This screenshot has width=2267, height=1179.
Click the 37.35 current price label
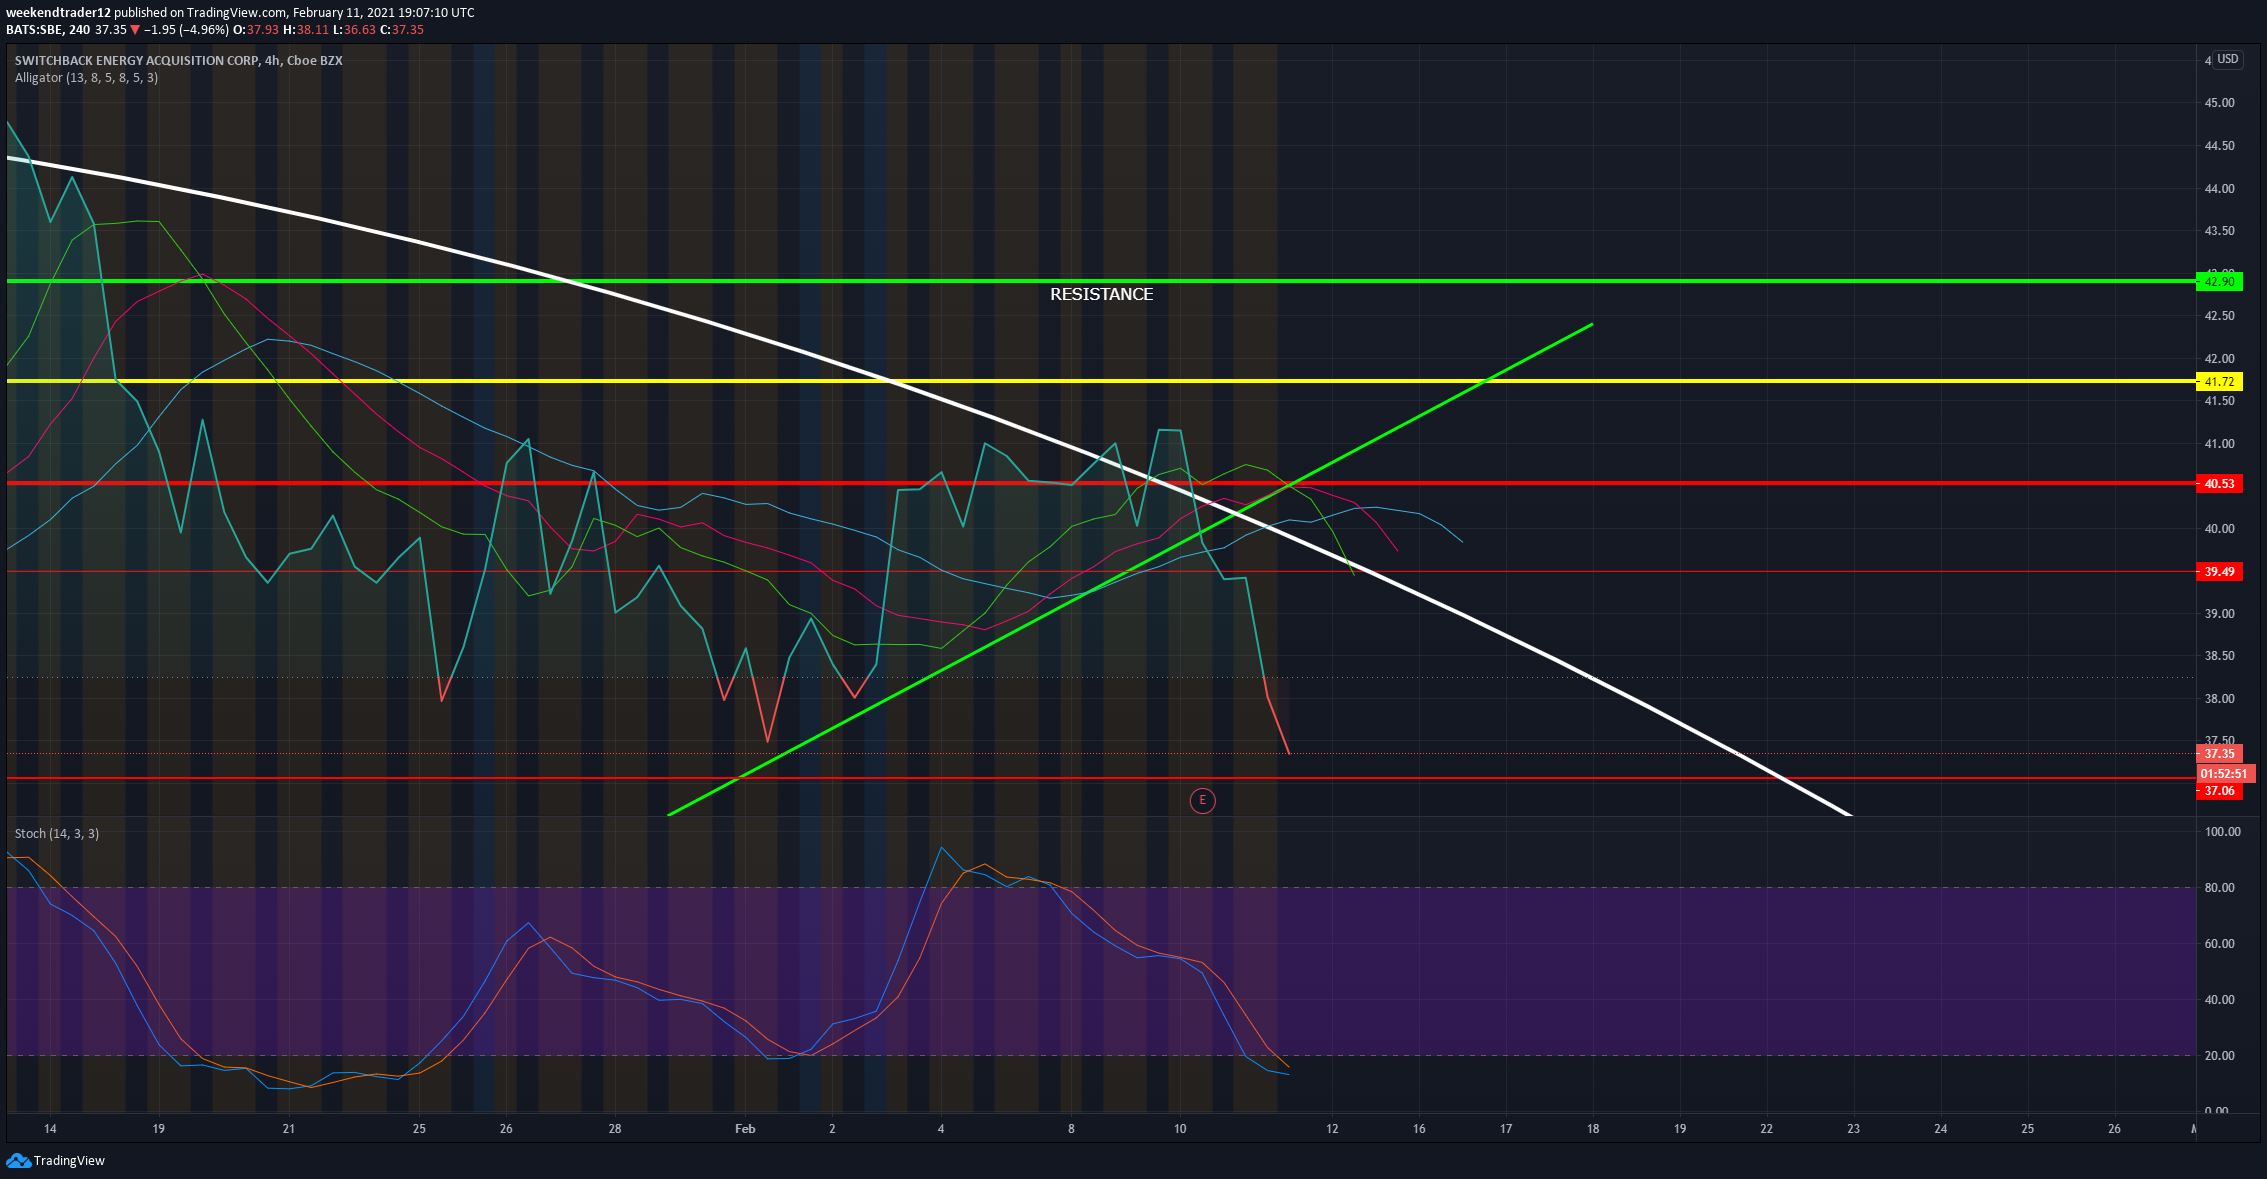[x=2219, y=754]
